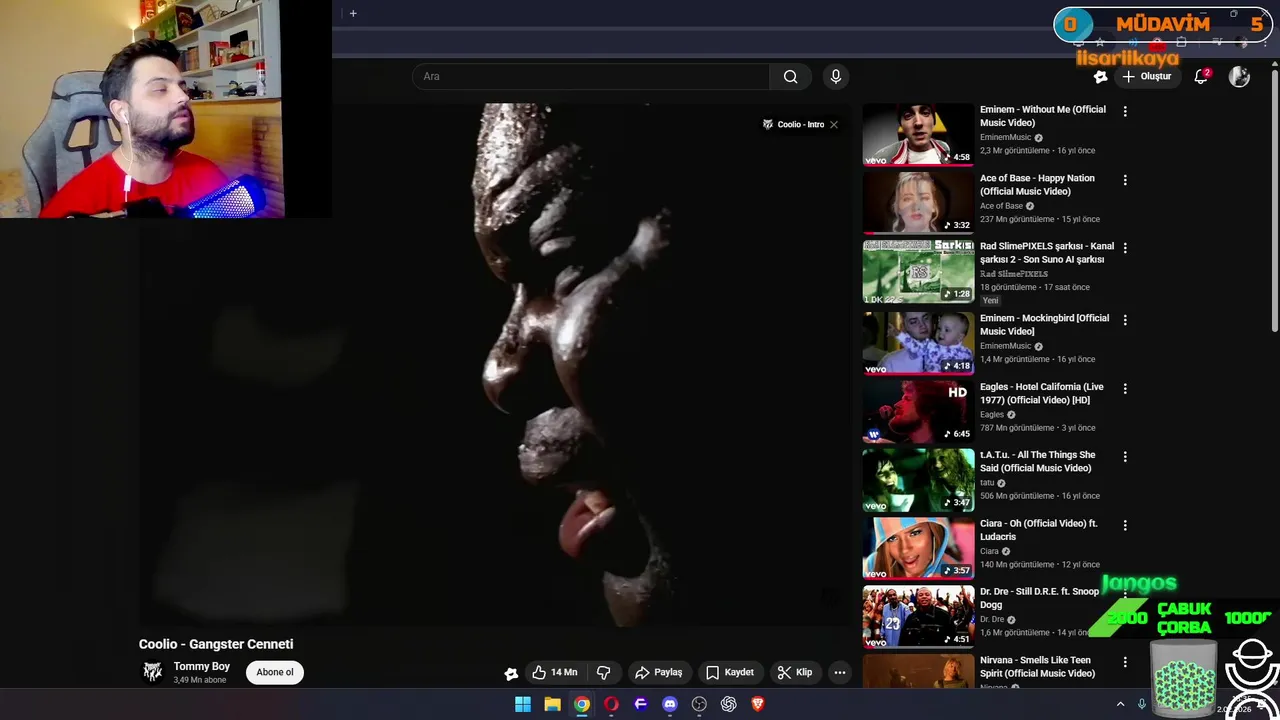This screenshot has width=1280, height=720.
Task: Open the YouTube account avatar menu
Action: click(x=1239, y=76)
